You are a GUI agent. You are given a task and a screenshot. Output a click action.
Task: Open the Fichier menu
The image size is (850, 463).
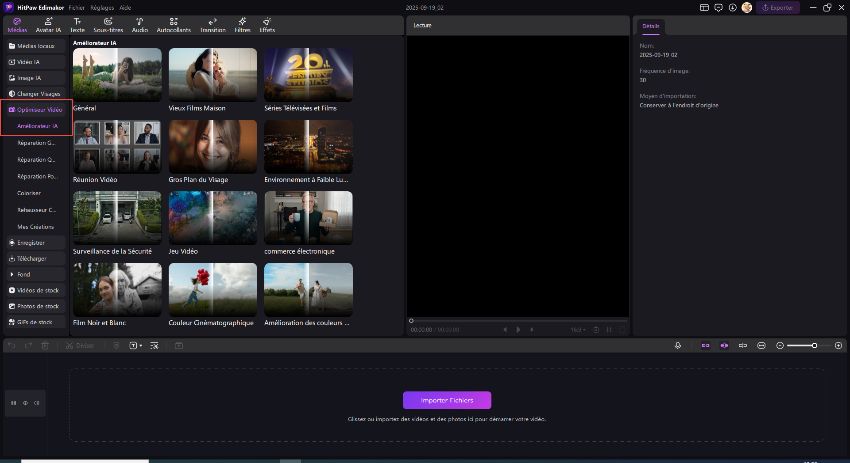[x=76, y=8]
